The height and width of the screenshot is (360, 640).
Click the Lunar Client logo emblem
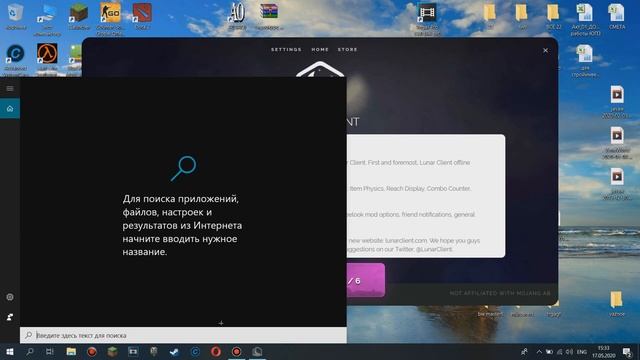[320, 69]
